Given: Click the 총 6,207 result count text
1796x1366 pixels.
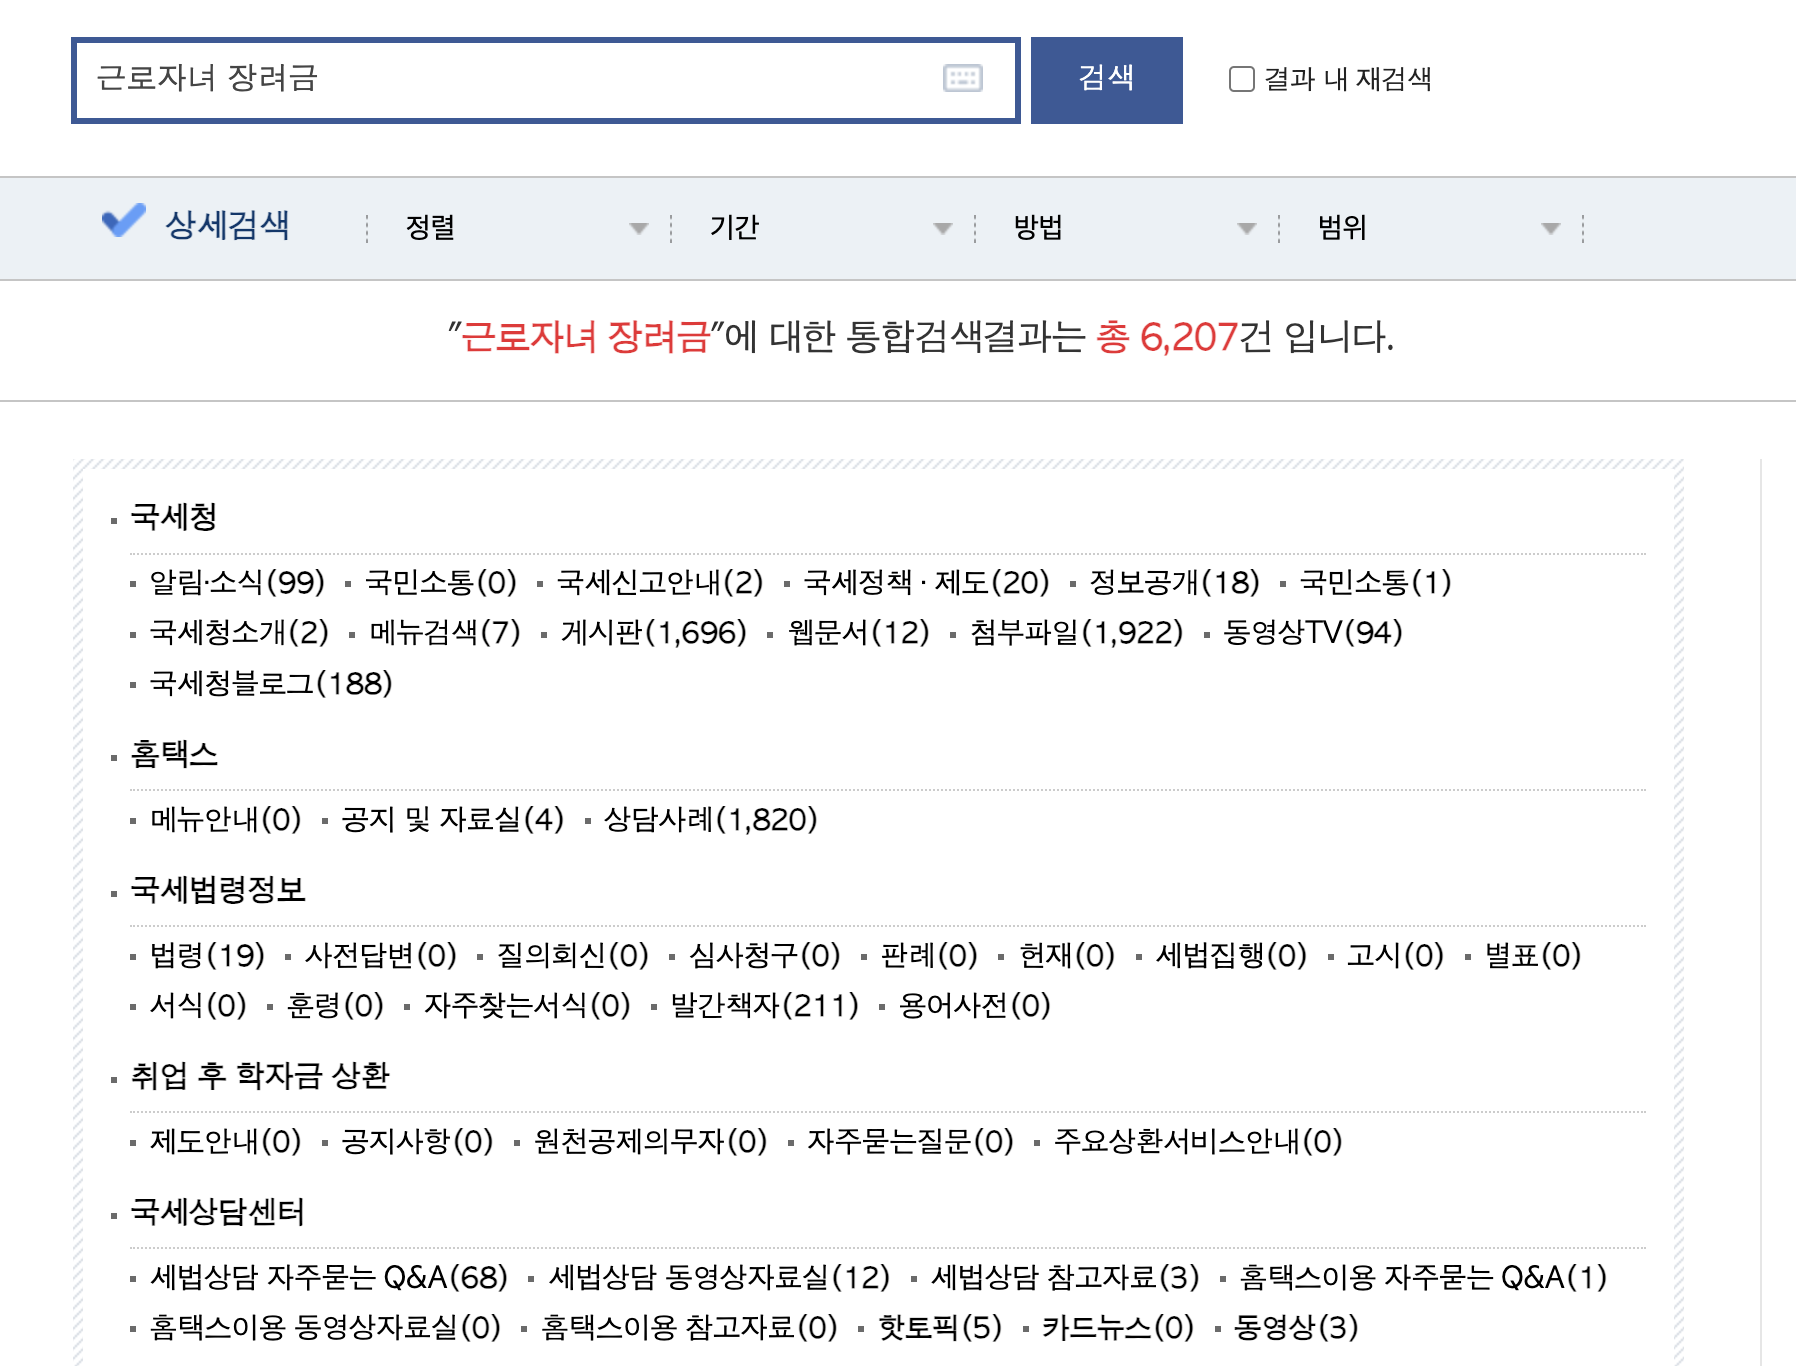Looking at the screenshot, I should (1167, 337).
